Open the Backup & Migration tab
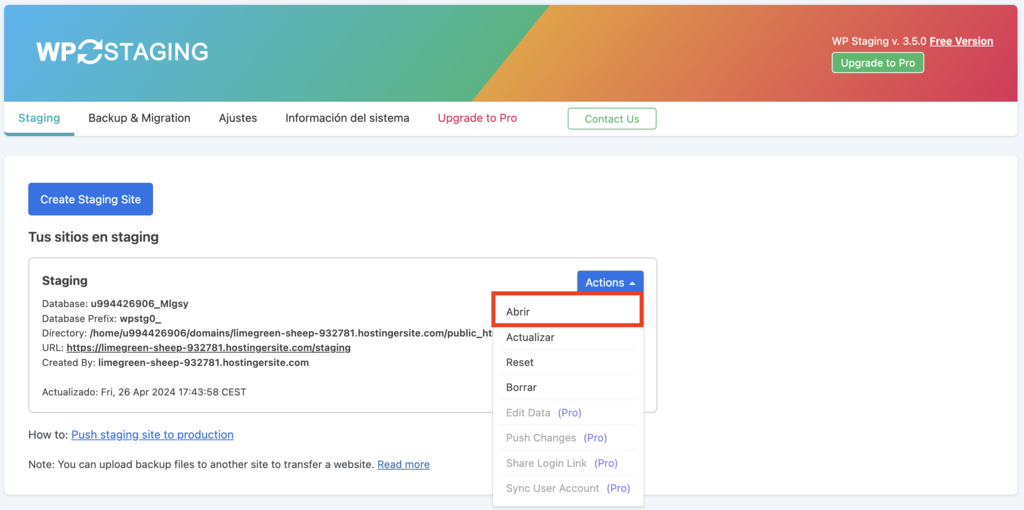Screen dimensions: 1024x510 (139, 118)
